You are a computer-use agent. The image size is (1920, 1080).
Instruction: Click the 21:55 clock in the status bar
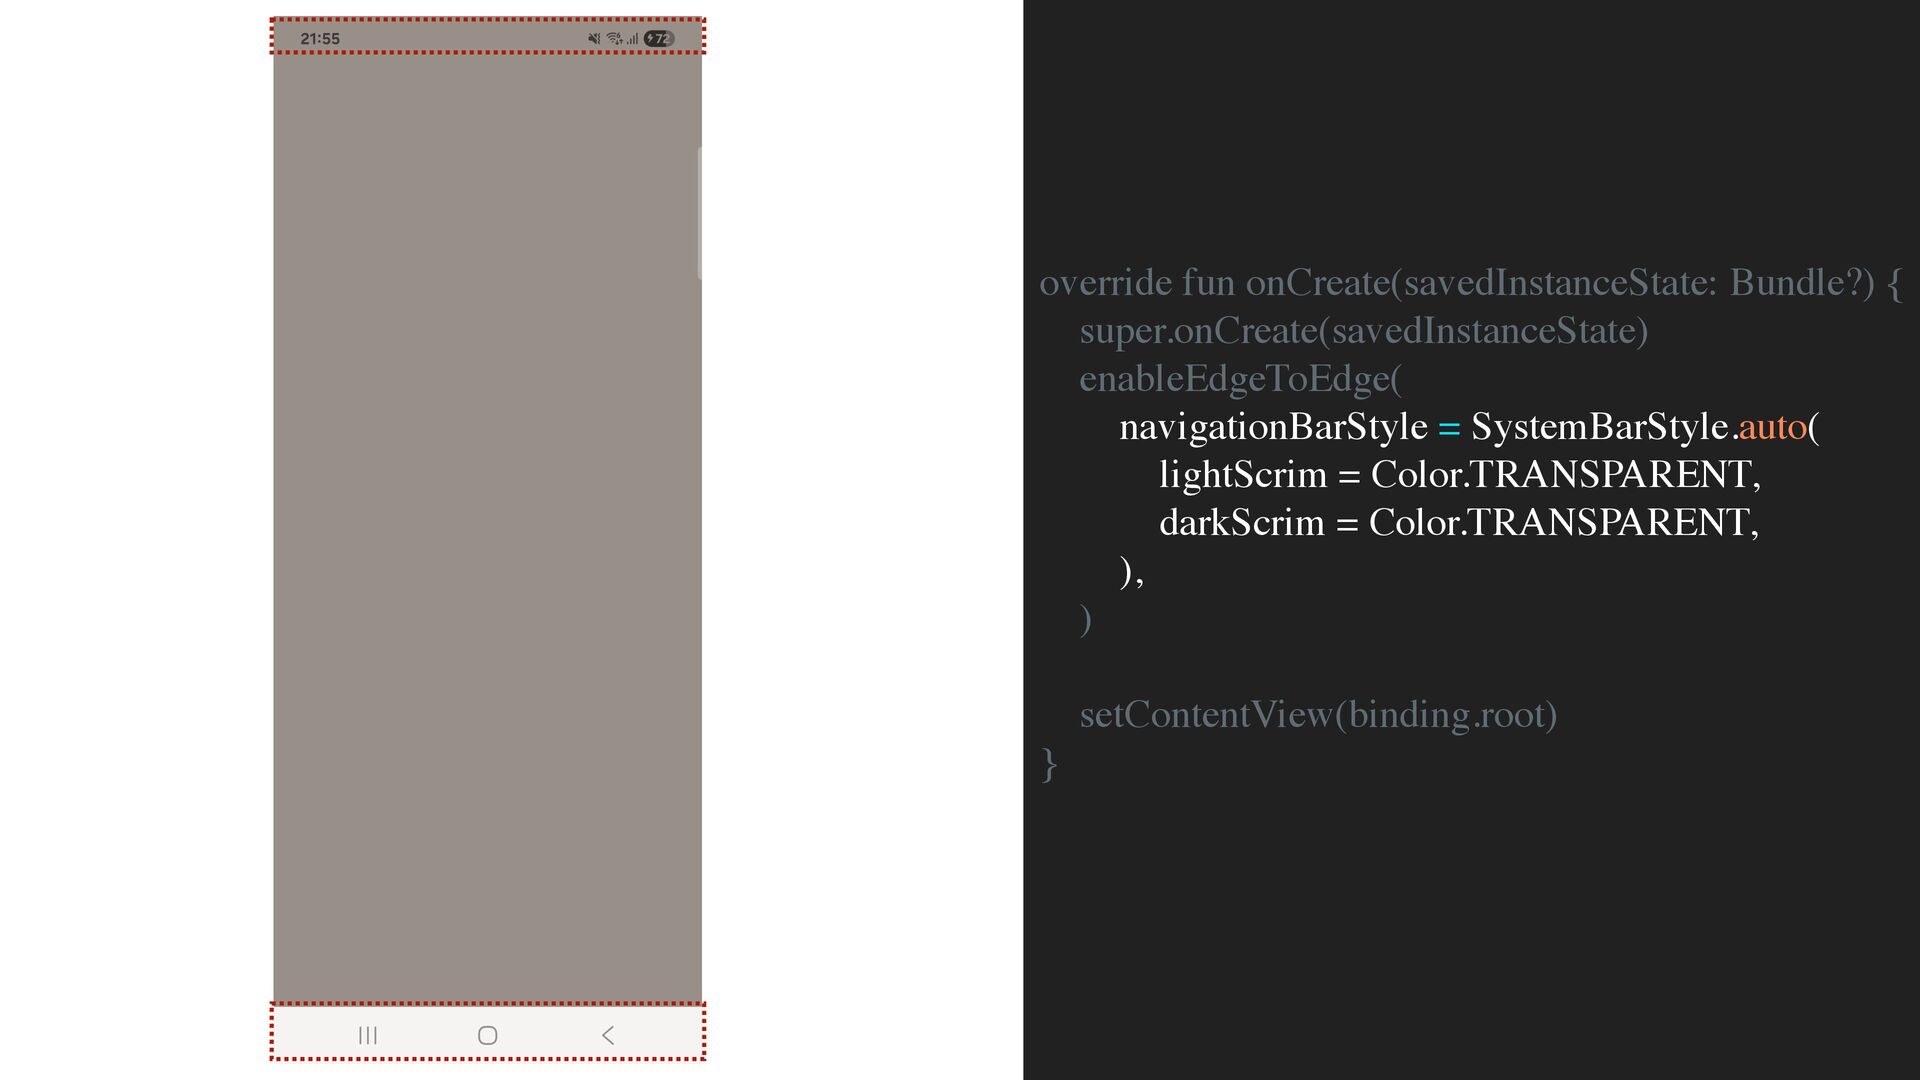(x=320, y=39)
